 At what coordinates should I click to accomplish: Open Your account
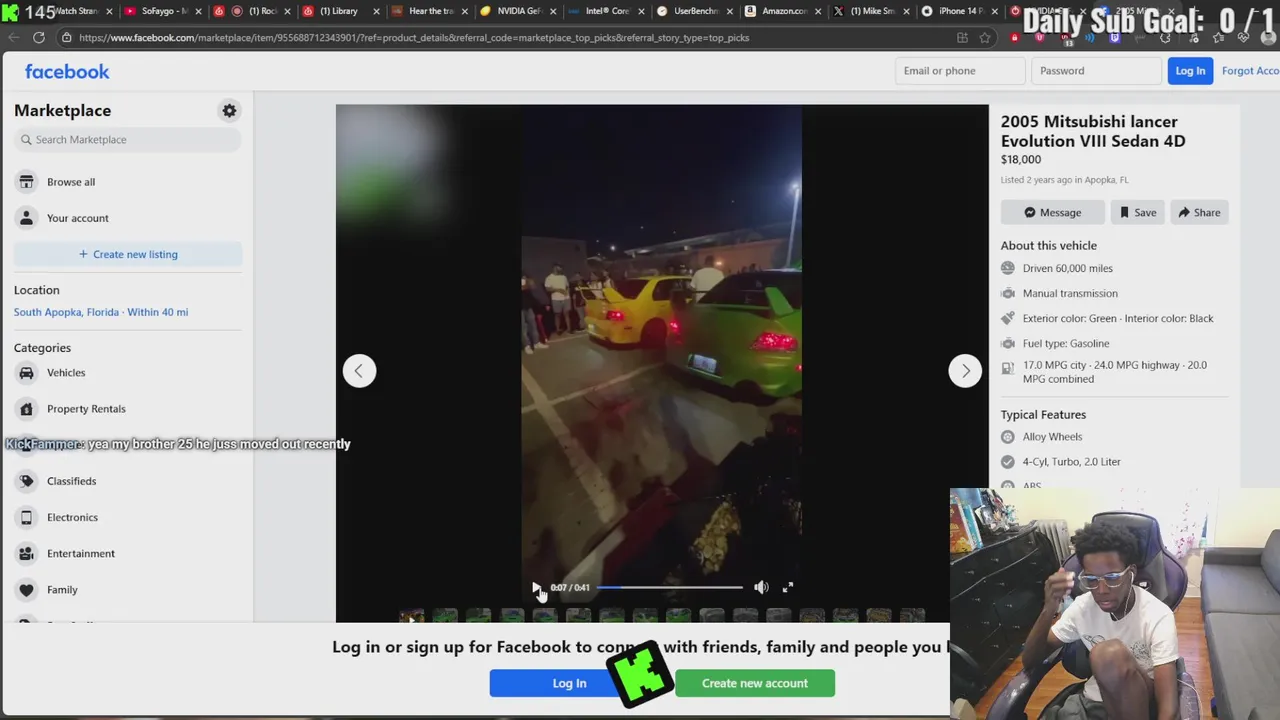point(128,218)
